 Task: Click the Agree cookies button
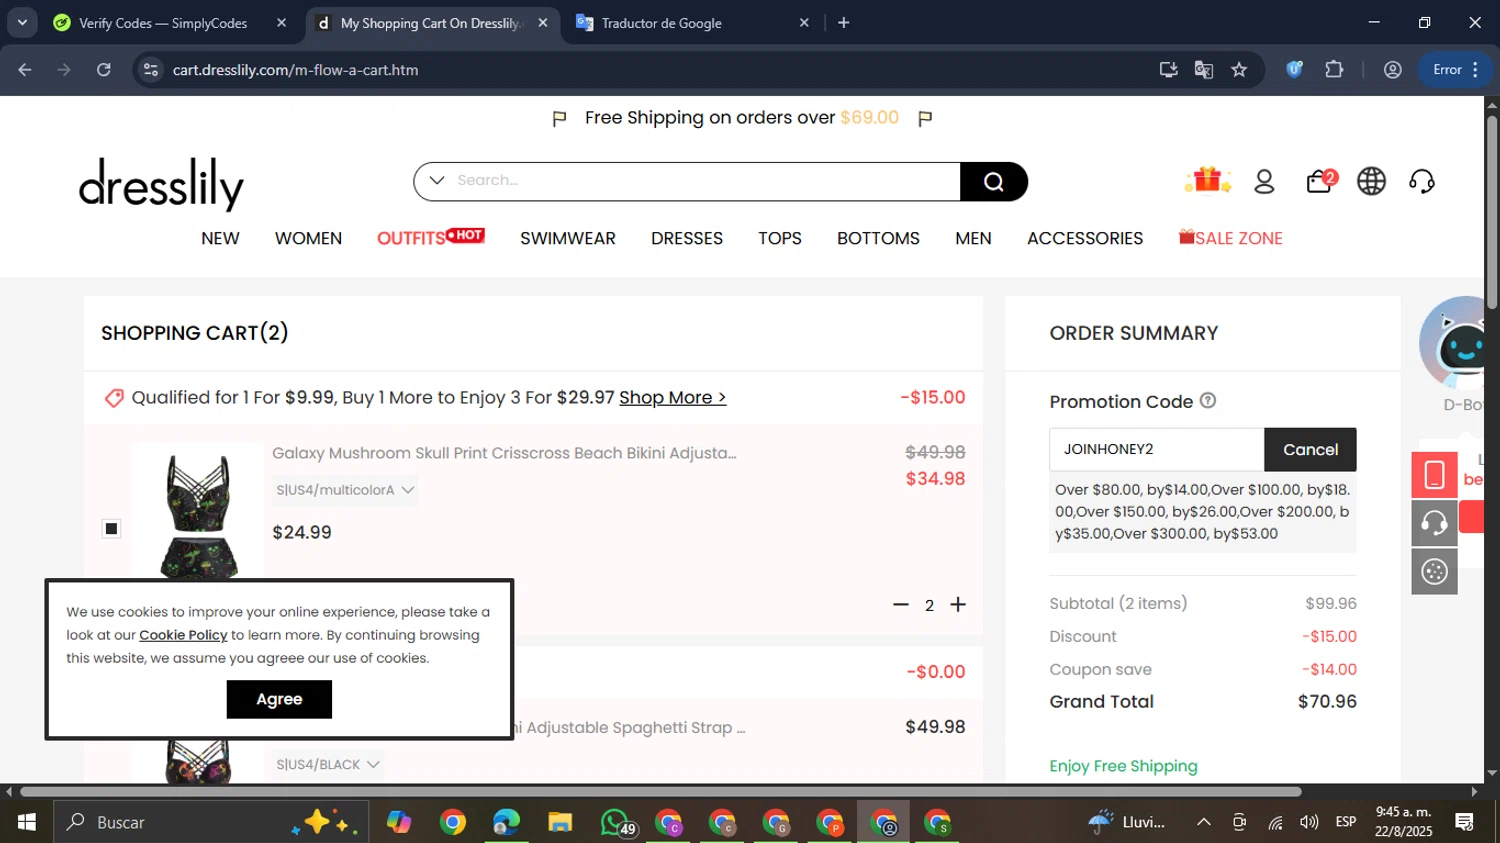click(x=279, y=699)
